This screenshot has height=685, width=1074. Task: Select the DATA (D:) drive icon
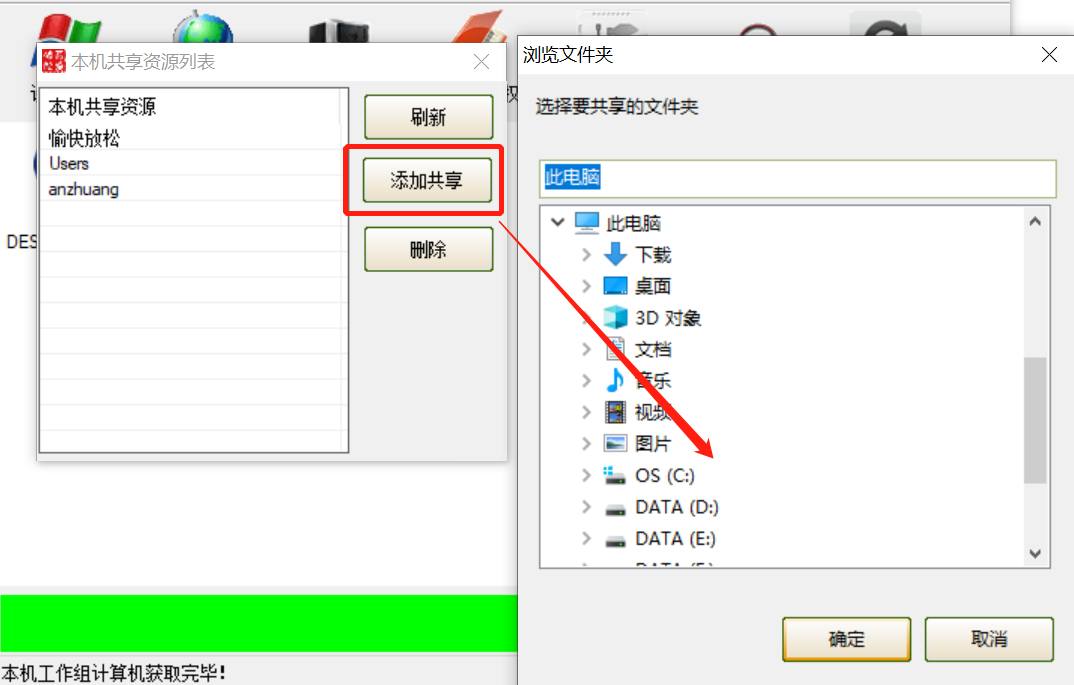615,508
